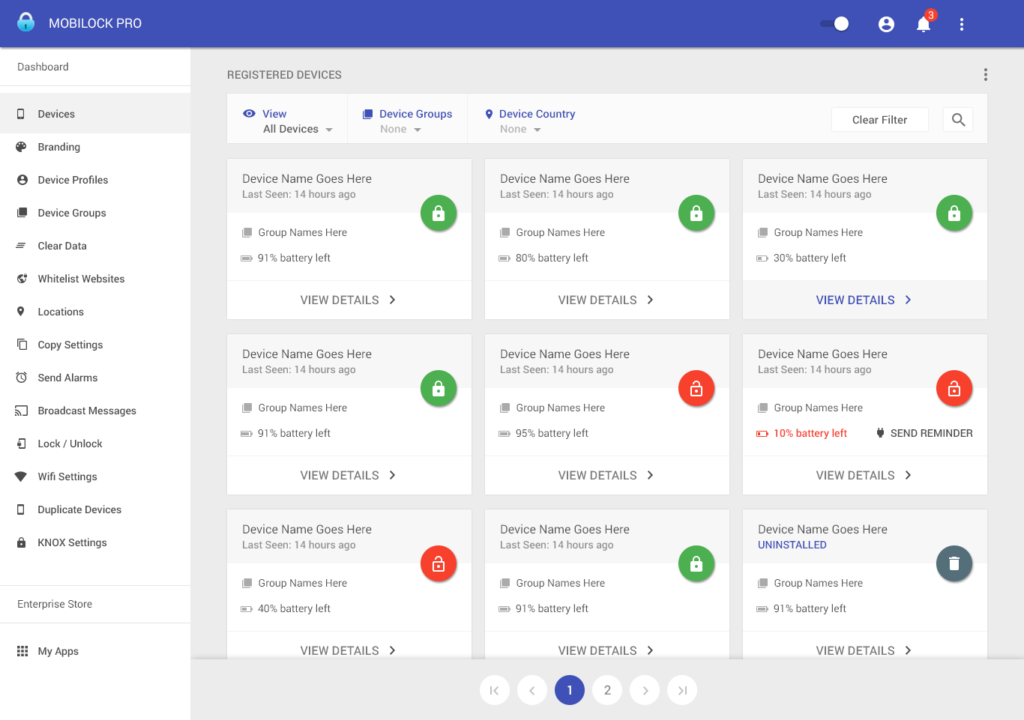Send reminder to the low-battery device
The height and width of the screenshot is (720, 1024).
tap(925, 433)
